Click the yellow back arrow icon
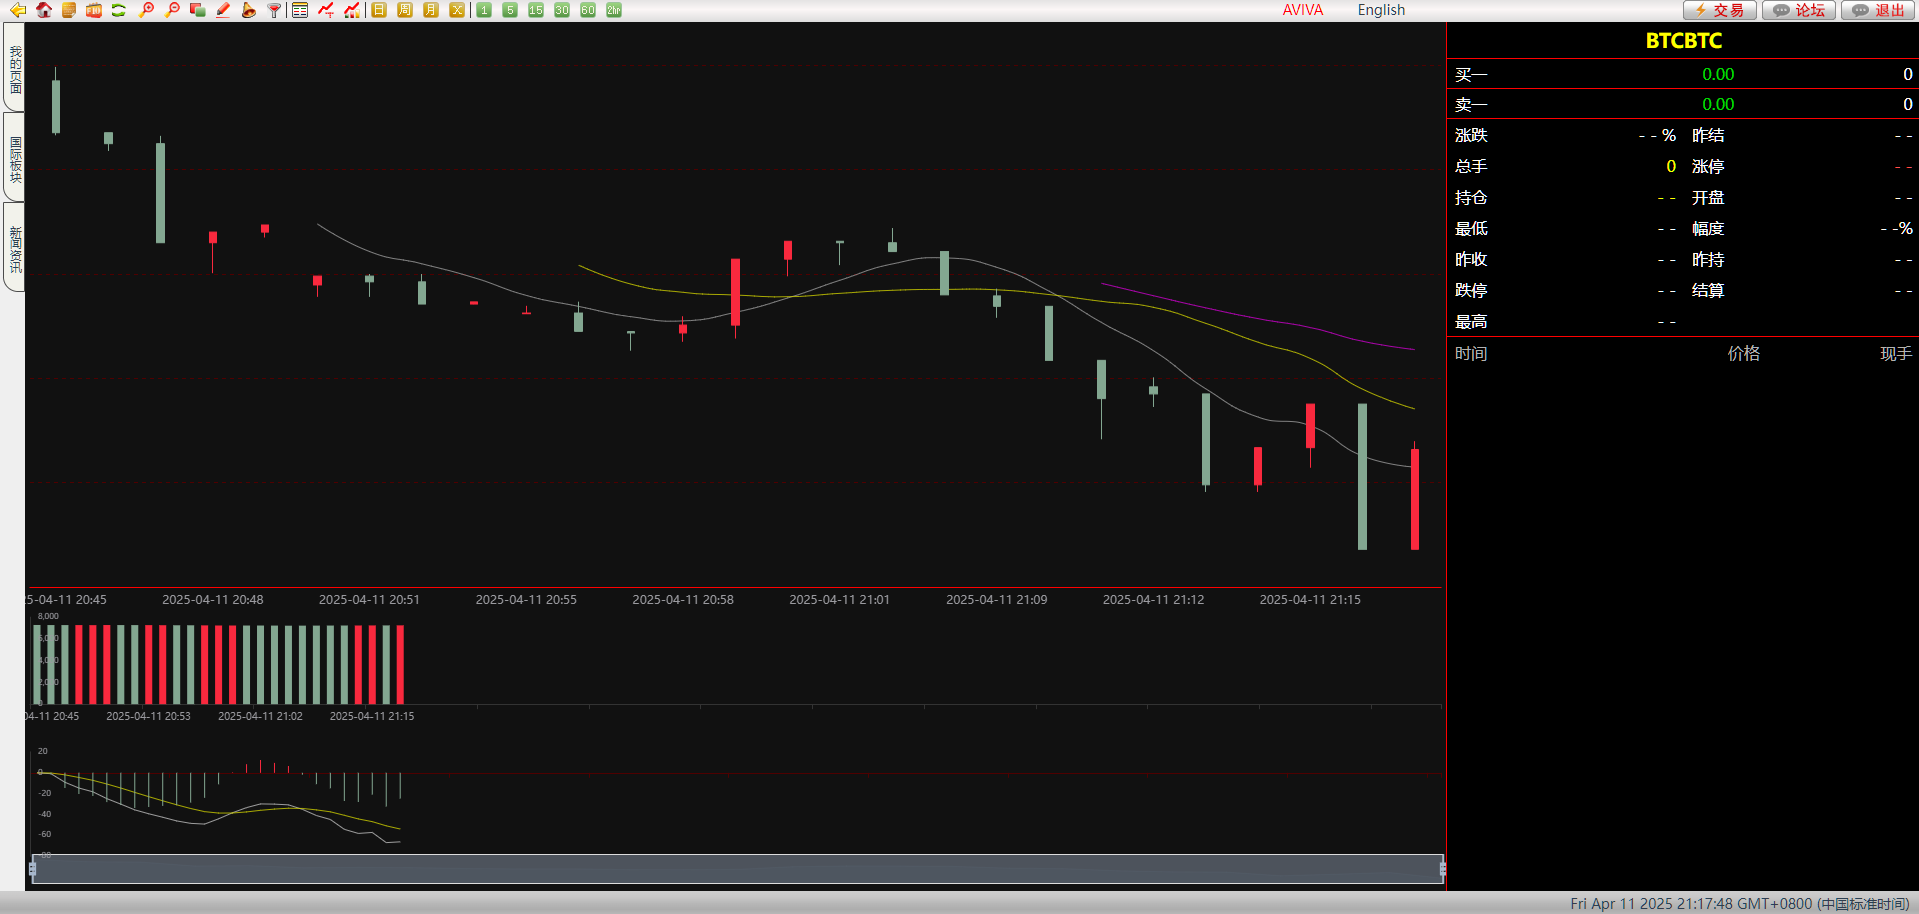This screenshot has height=914, width=1919. (x=17, y=10)
